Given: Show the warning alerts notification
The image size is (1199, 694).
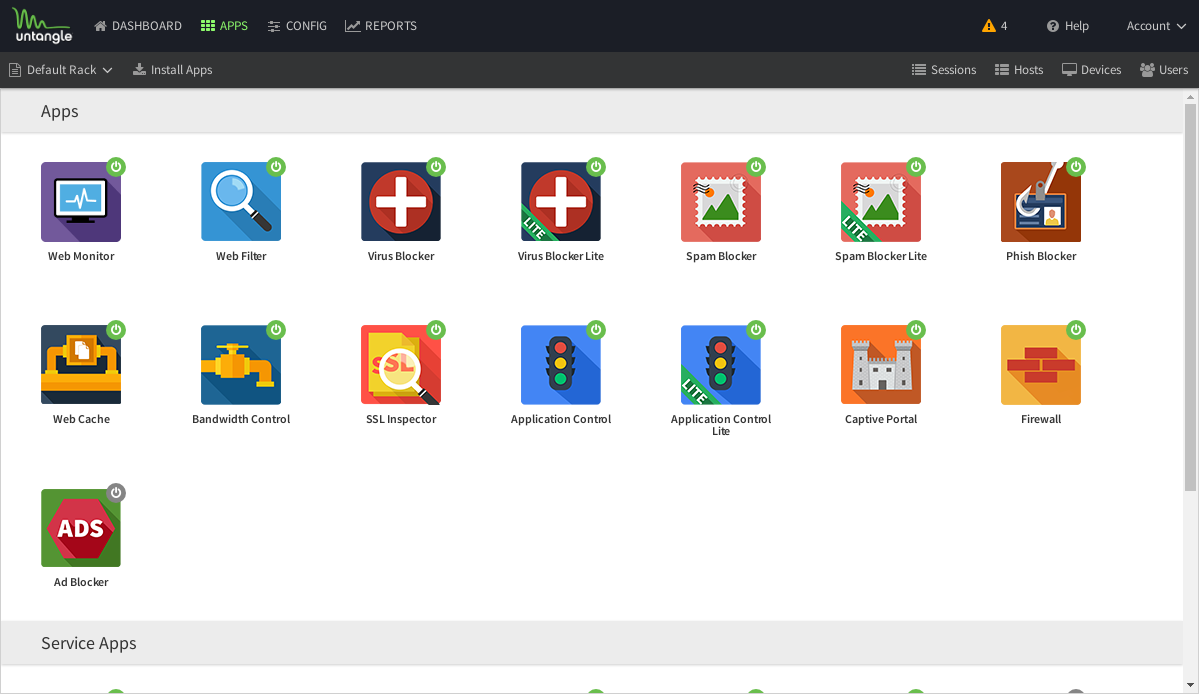Looking at the screenshot, I should click(995, 26).
